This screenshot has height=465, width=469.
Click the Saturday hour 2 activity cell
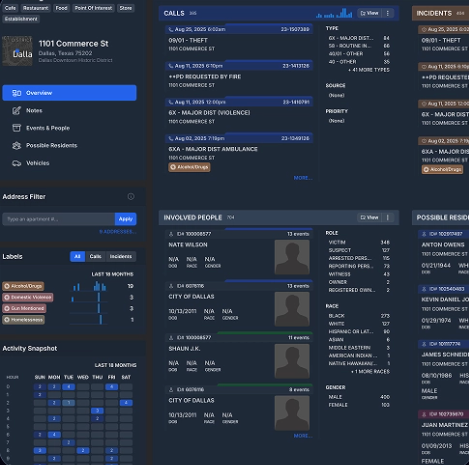pyautogui.click(x=126, y=403)
